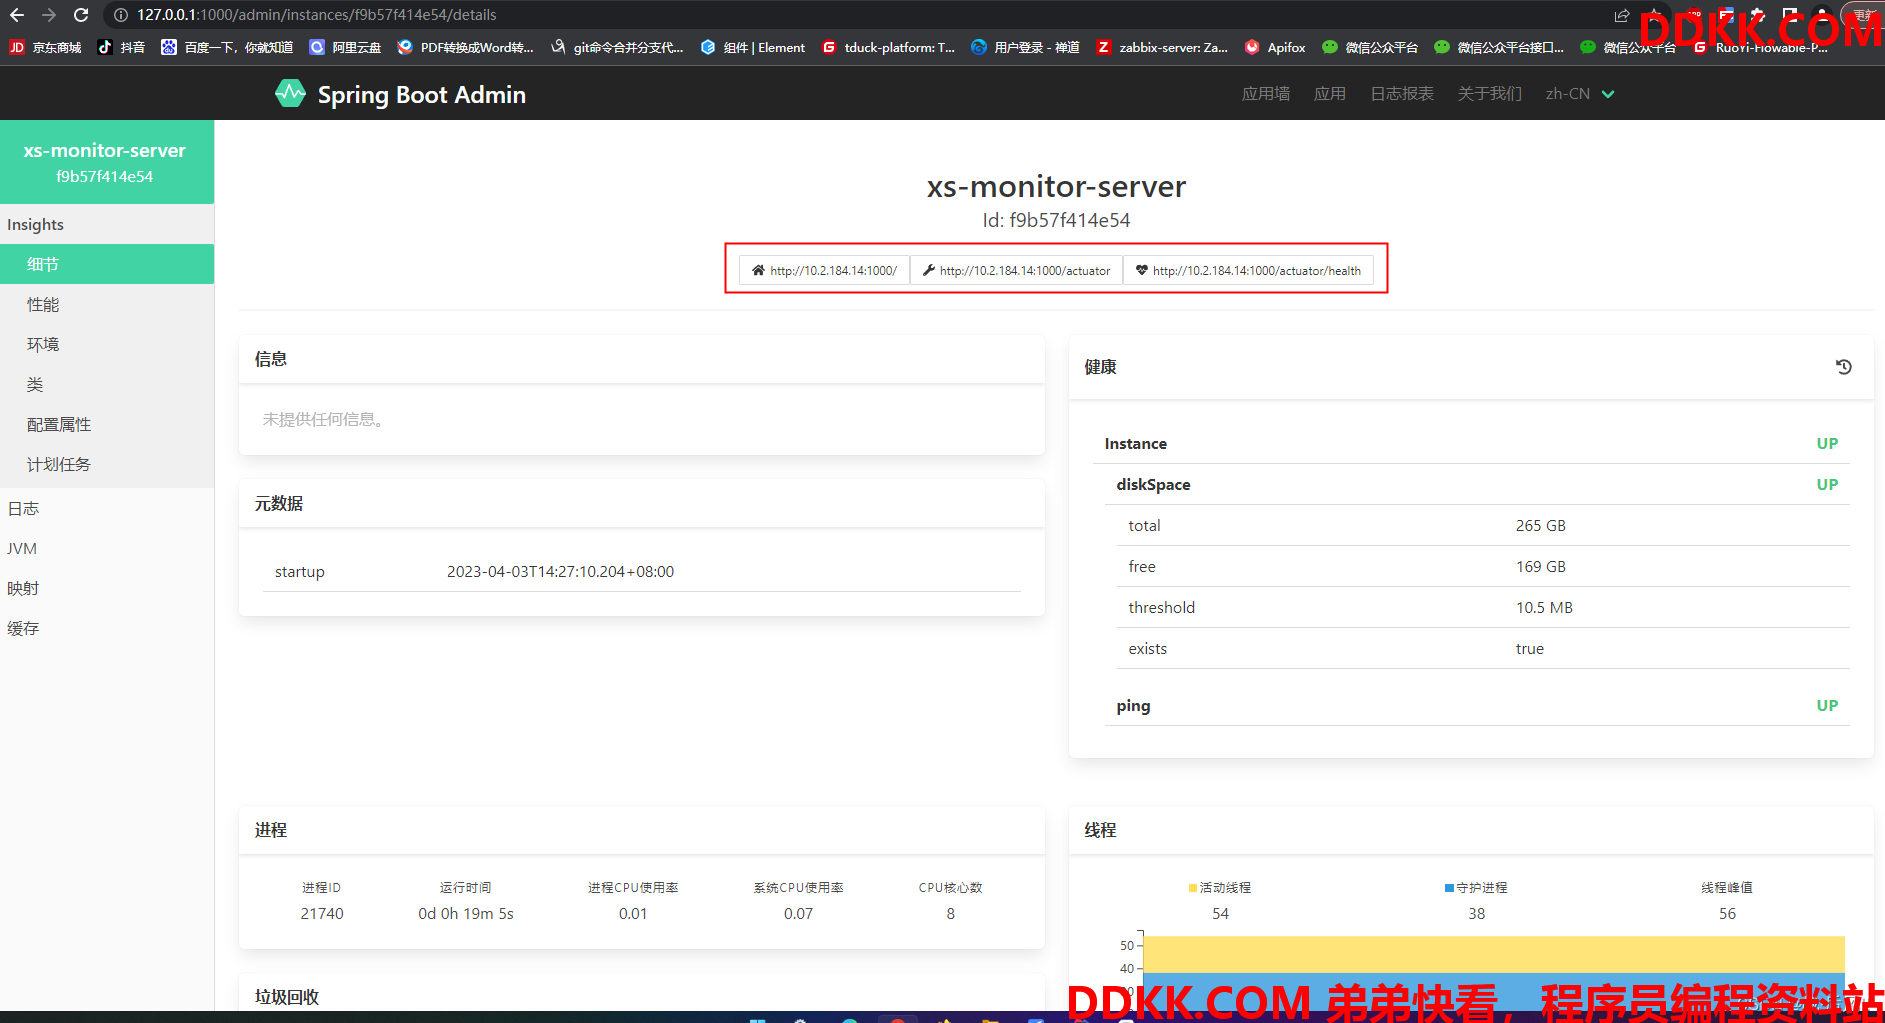Click the Instance health row
The image size is (1885, 1023).
(1471, 443)
